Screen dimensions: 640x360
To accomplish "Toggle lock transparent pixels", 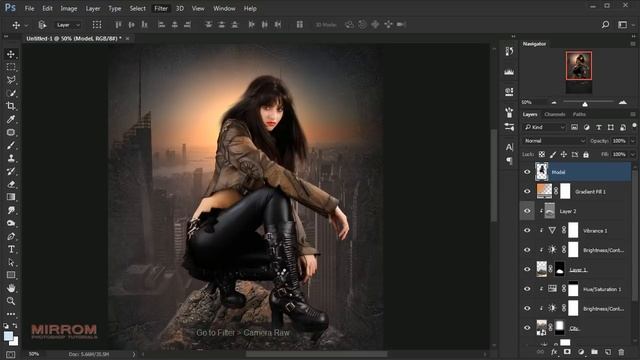I will click(542, 154).
